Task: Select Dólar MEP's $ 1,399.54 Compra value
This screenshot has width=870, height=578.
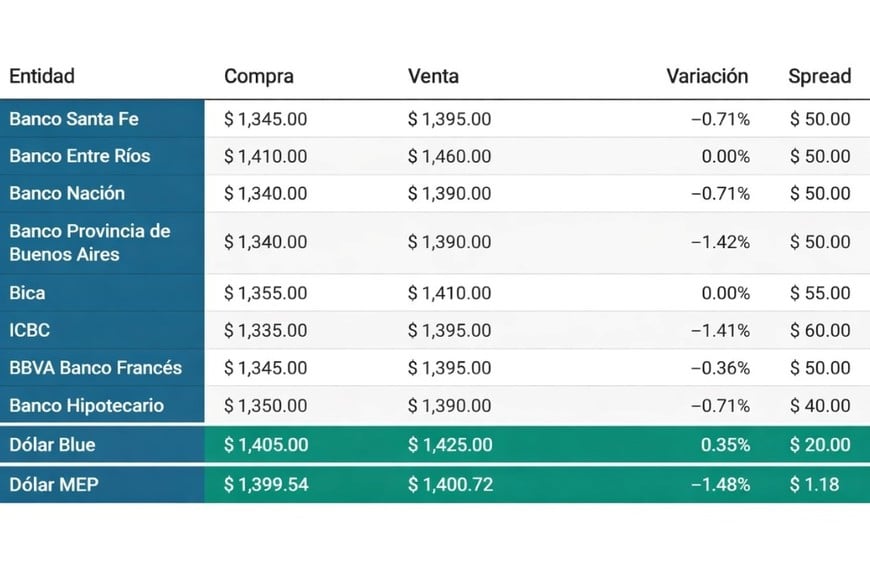Action: 265,484
